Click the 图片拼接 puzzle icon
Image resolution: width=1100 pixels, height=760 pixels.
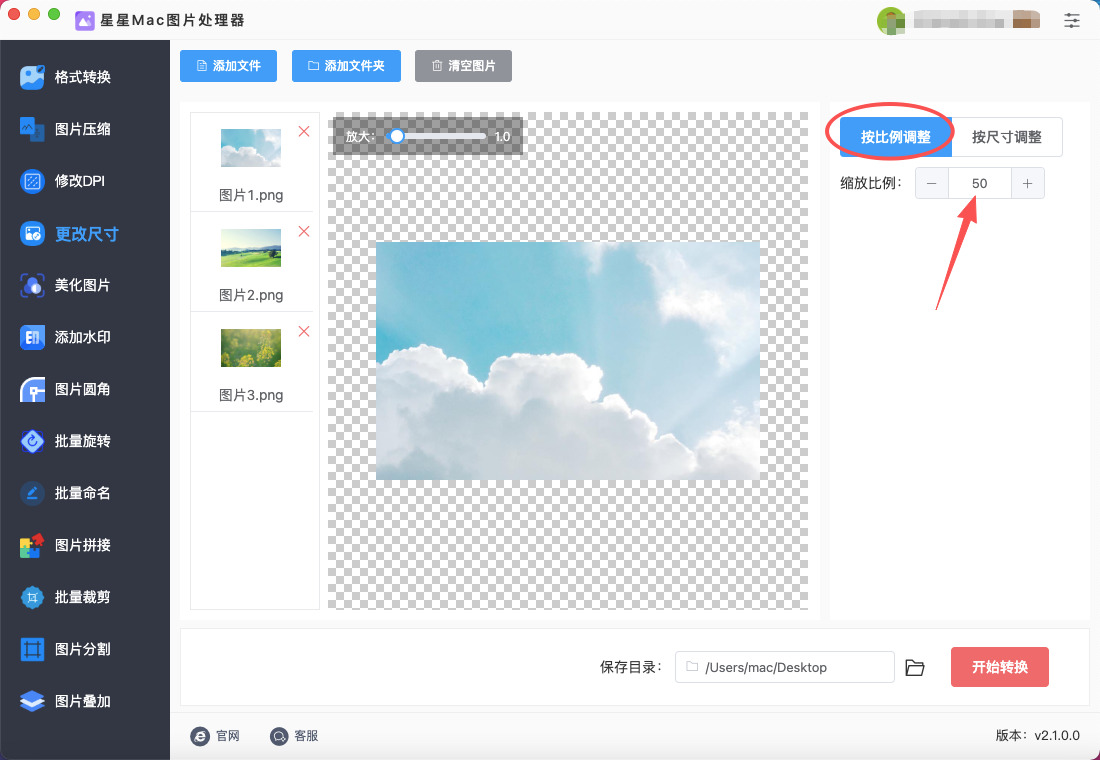click(x=32, y=545)
